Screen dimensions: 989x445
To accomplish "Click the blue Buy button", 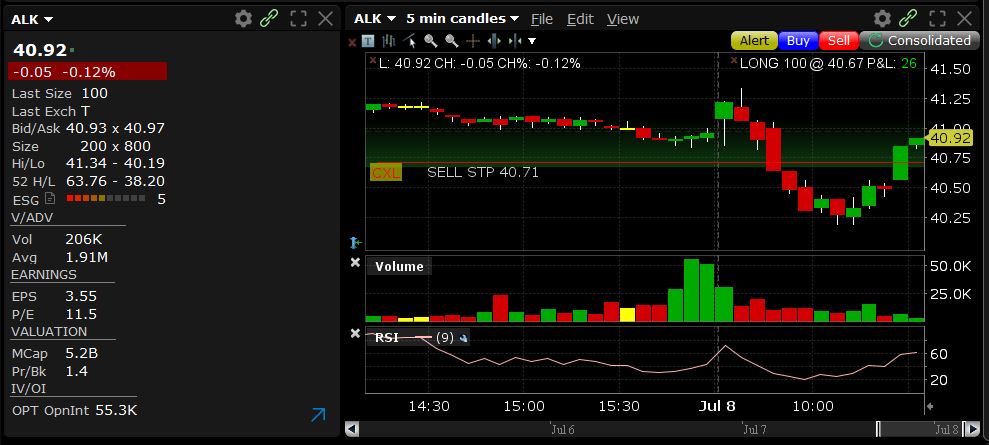I will point(799,41).
